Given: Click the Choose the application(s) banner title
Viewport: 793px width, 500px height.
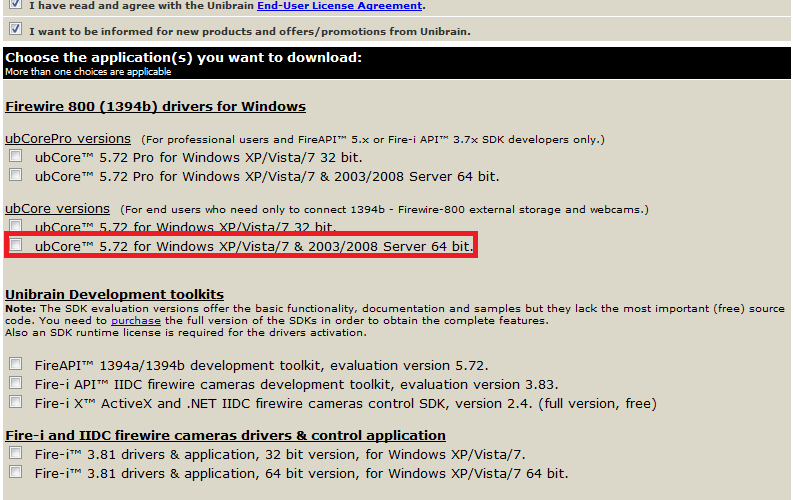Looking at the screenshot, I should coord(184,58).
